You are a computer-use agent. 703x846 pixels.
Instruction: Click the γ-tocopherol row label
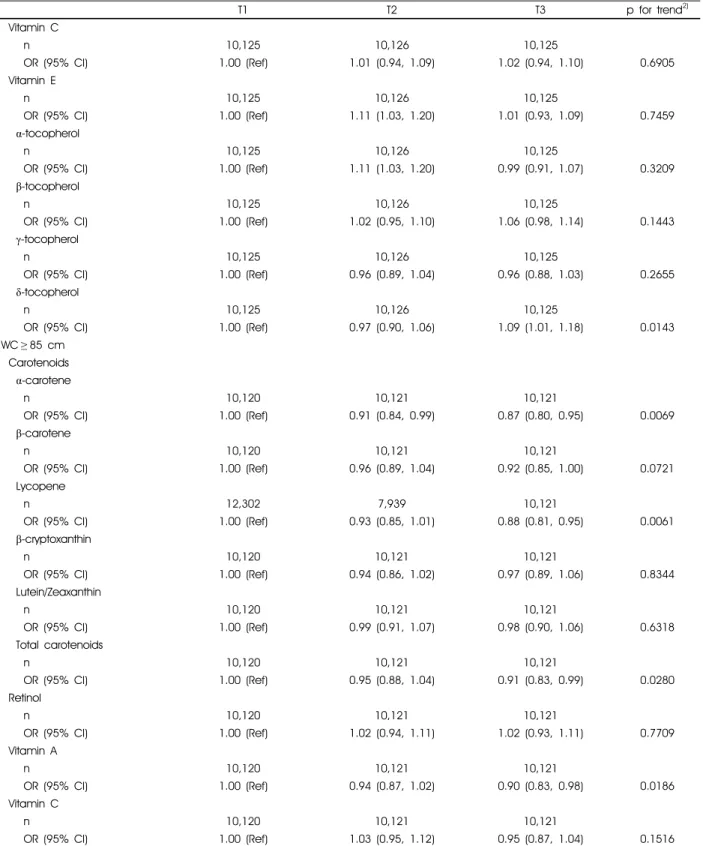tap(47, 239)
